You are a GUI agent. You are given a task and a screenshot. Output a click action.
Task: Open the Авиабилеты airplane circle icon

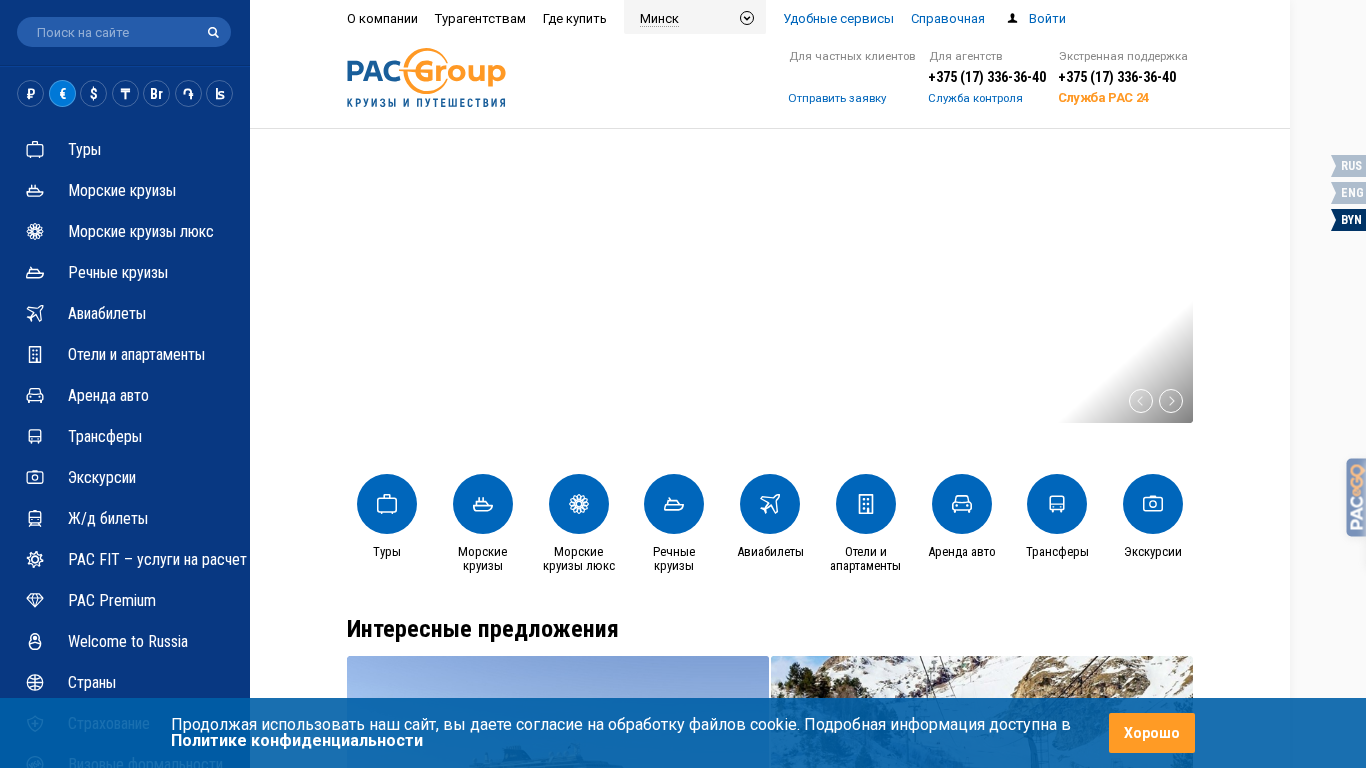[770, 504]
